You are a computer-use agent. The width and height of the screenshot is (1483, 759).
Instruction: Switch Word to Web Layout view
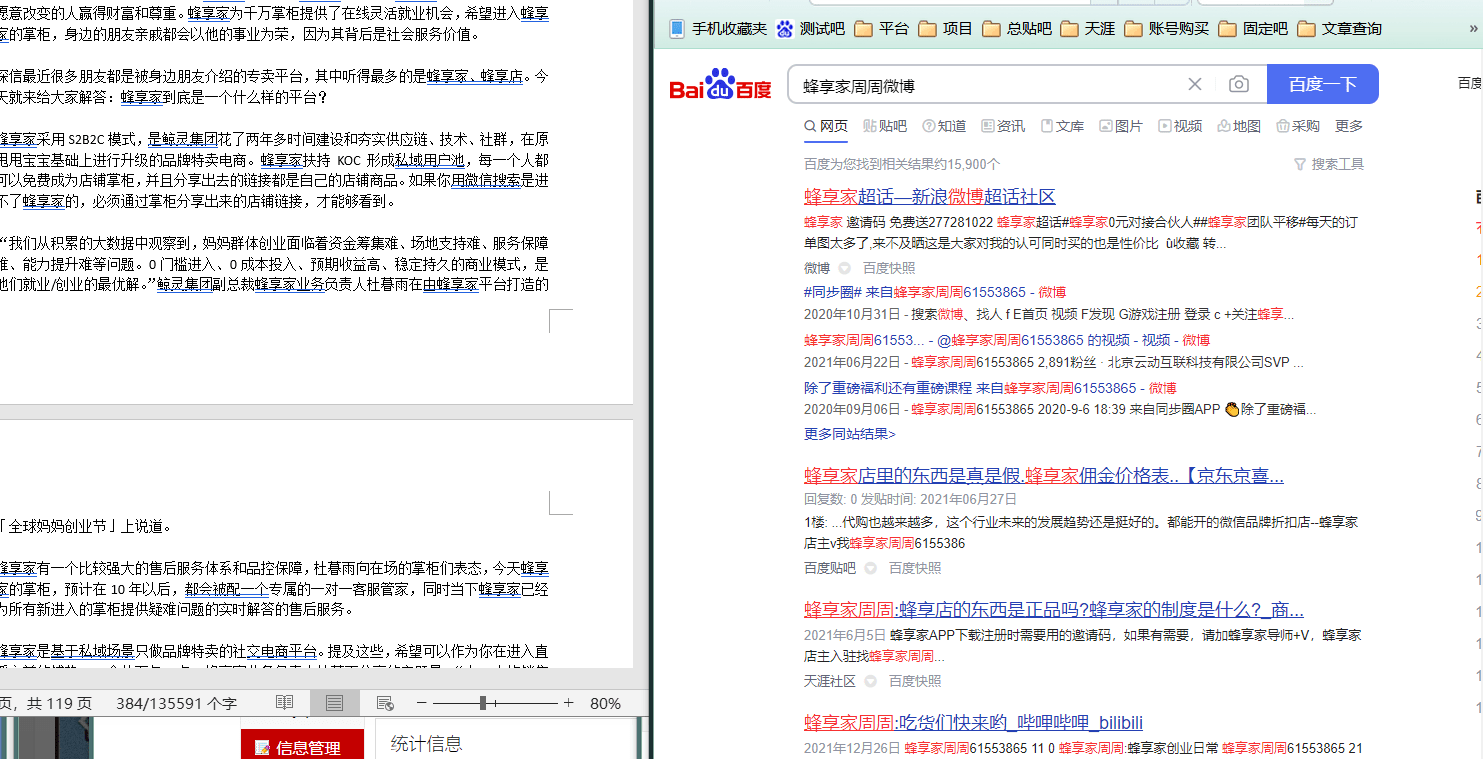click(x=385, y=703)
